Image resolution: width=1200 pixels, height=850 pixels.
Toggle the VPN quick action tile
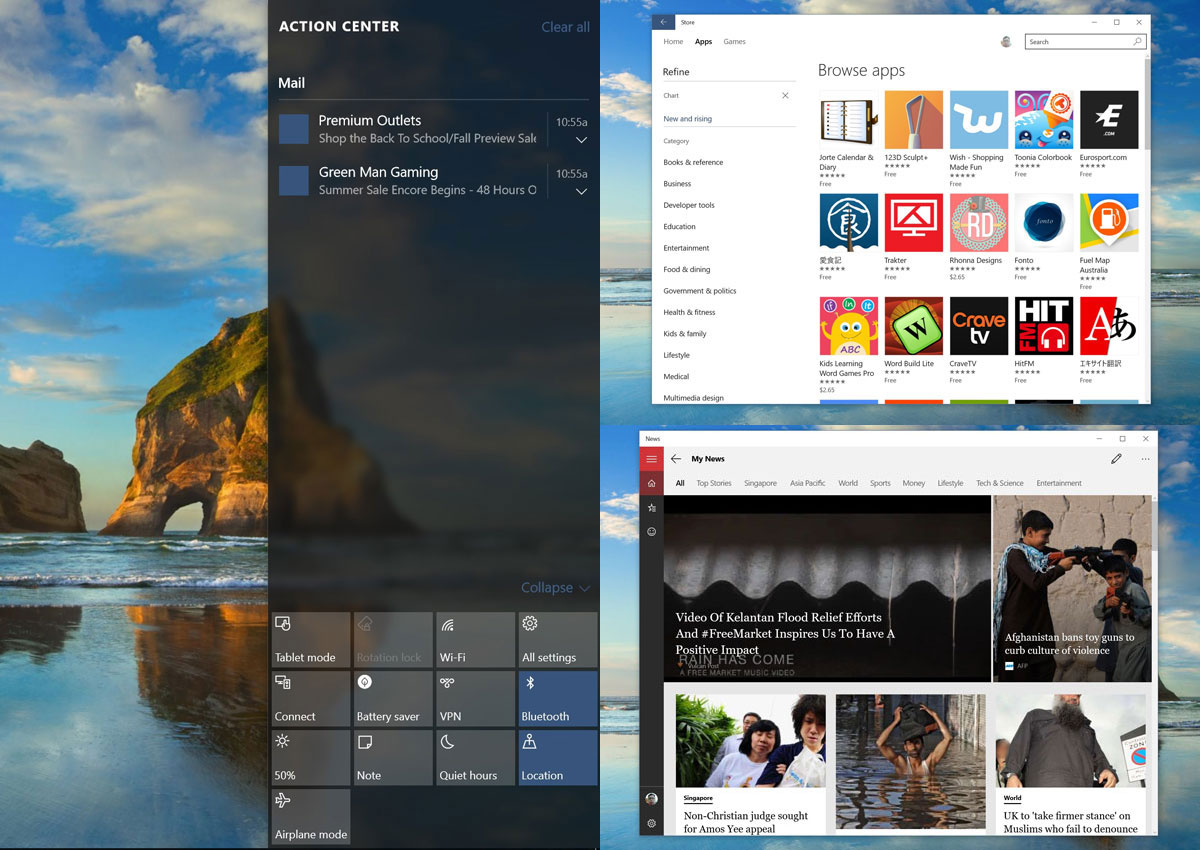[x=475, y=699]
